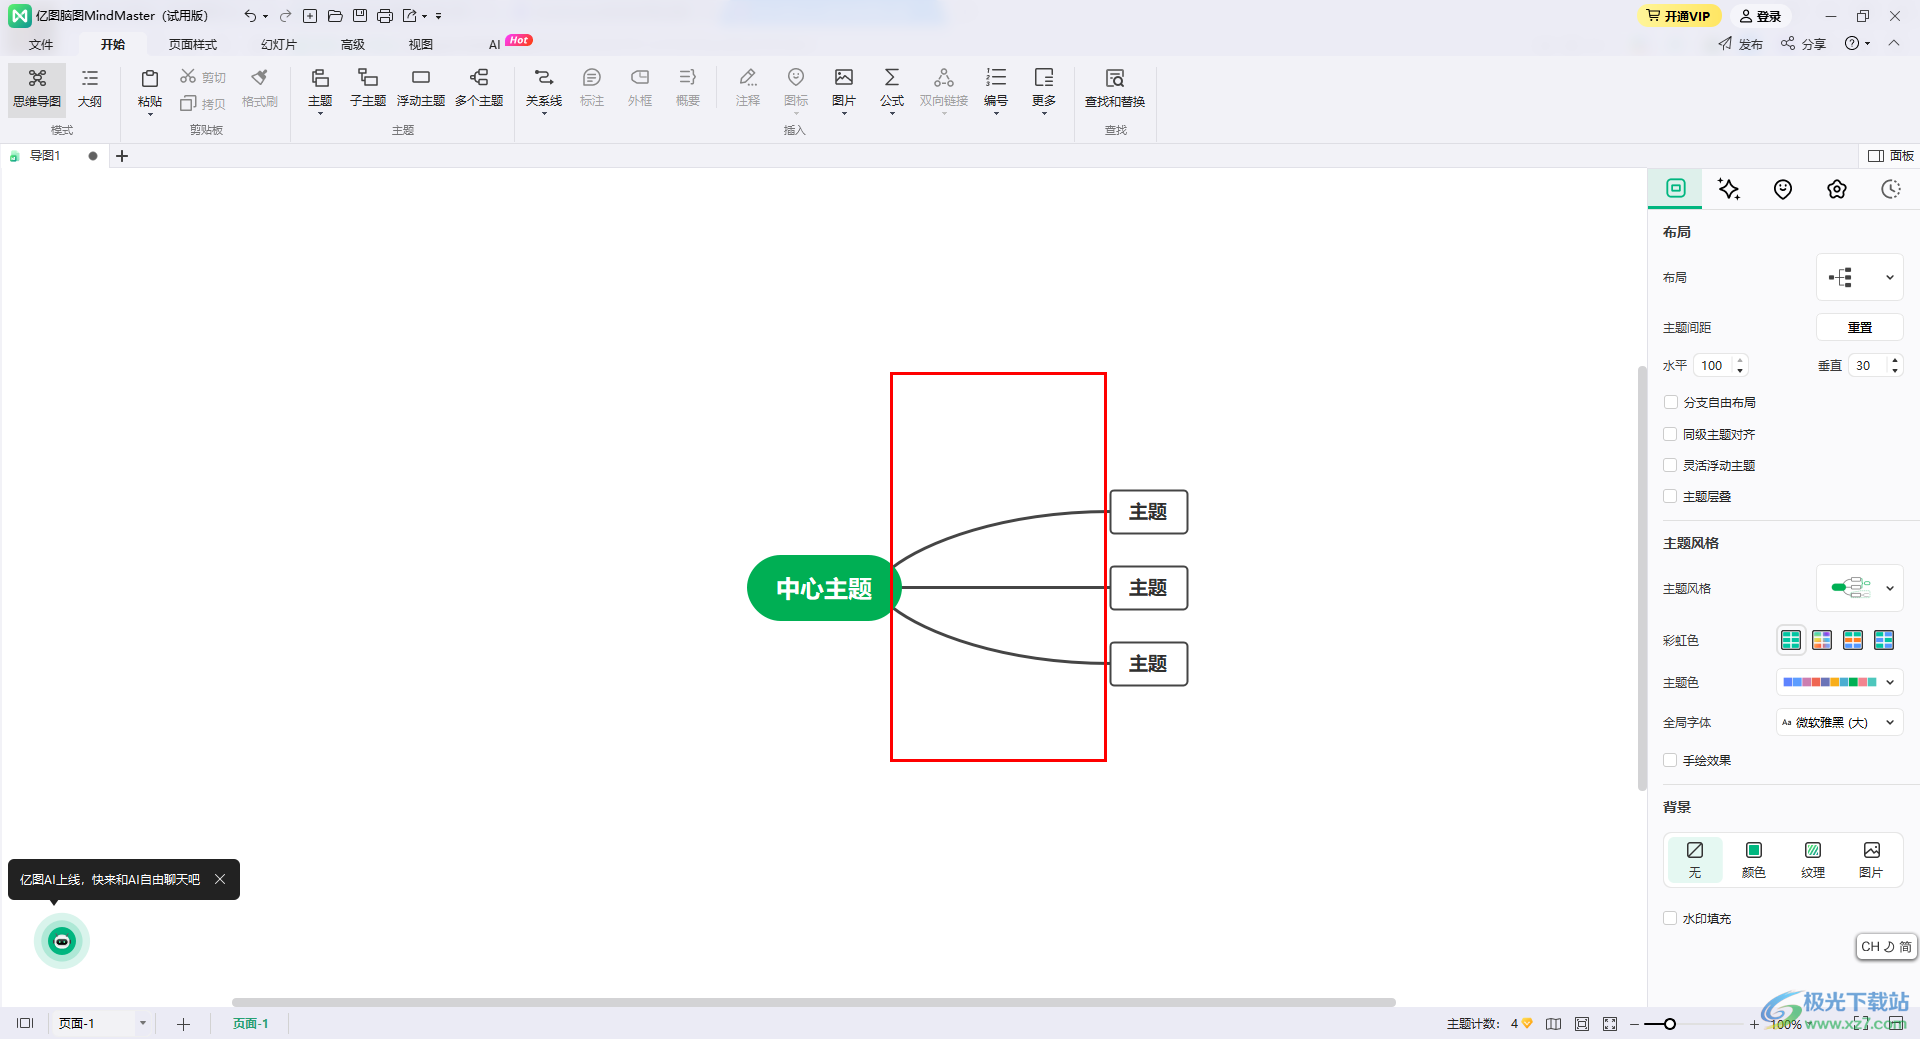Increase the vertical (垂直) spacing value

[x=1894, y=360]
